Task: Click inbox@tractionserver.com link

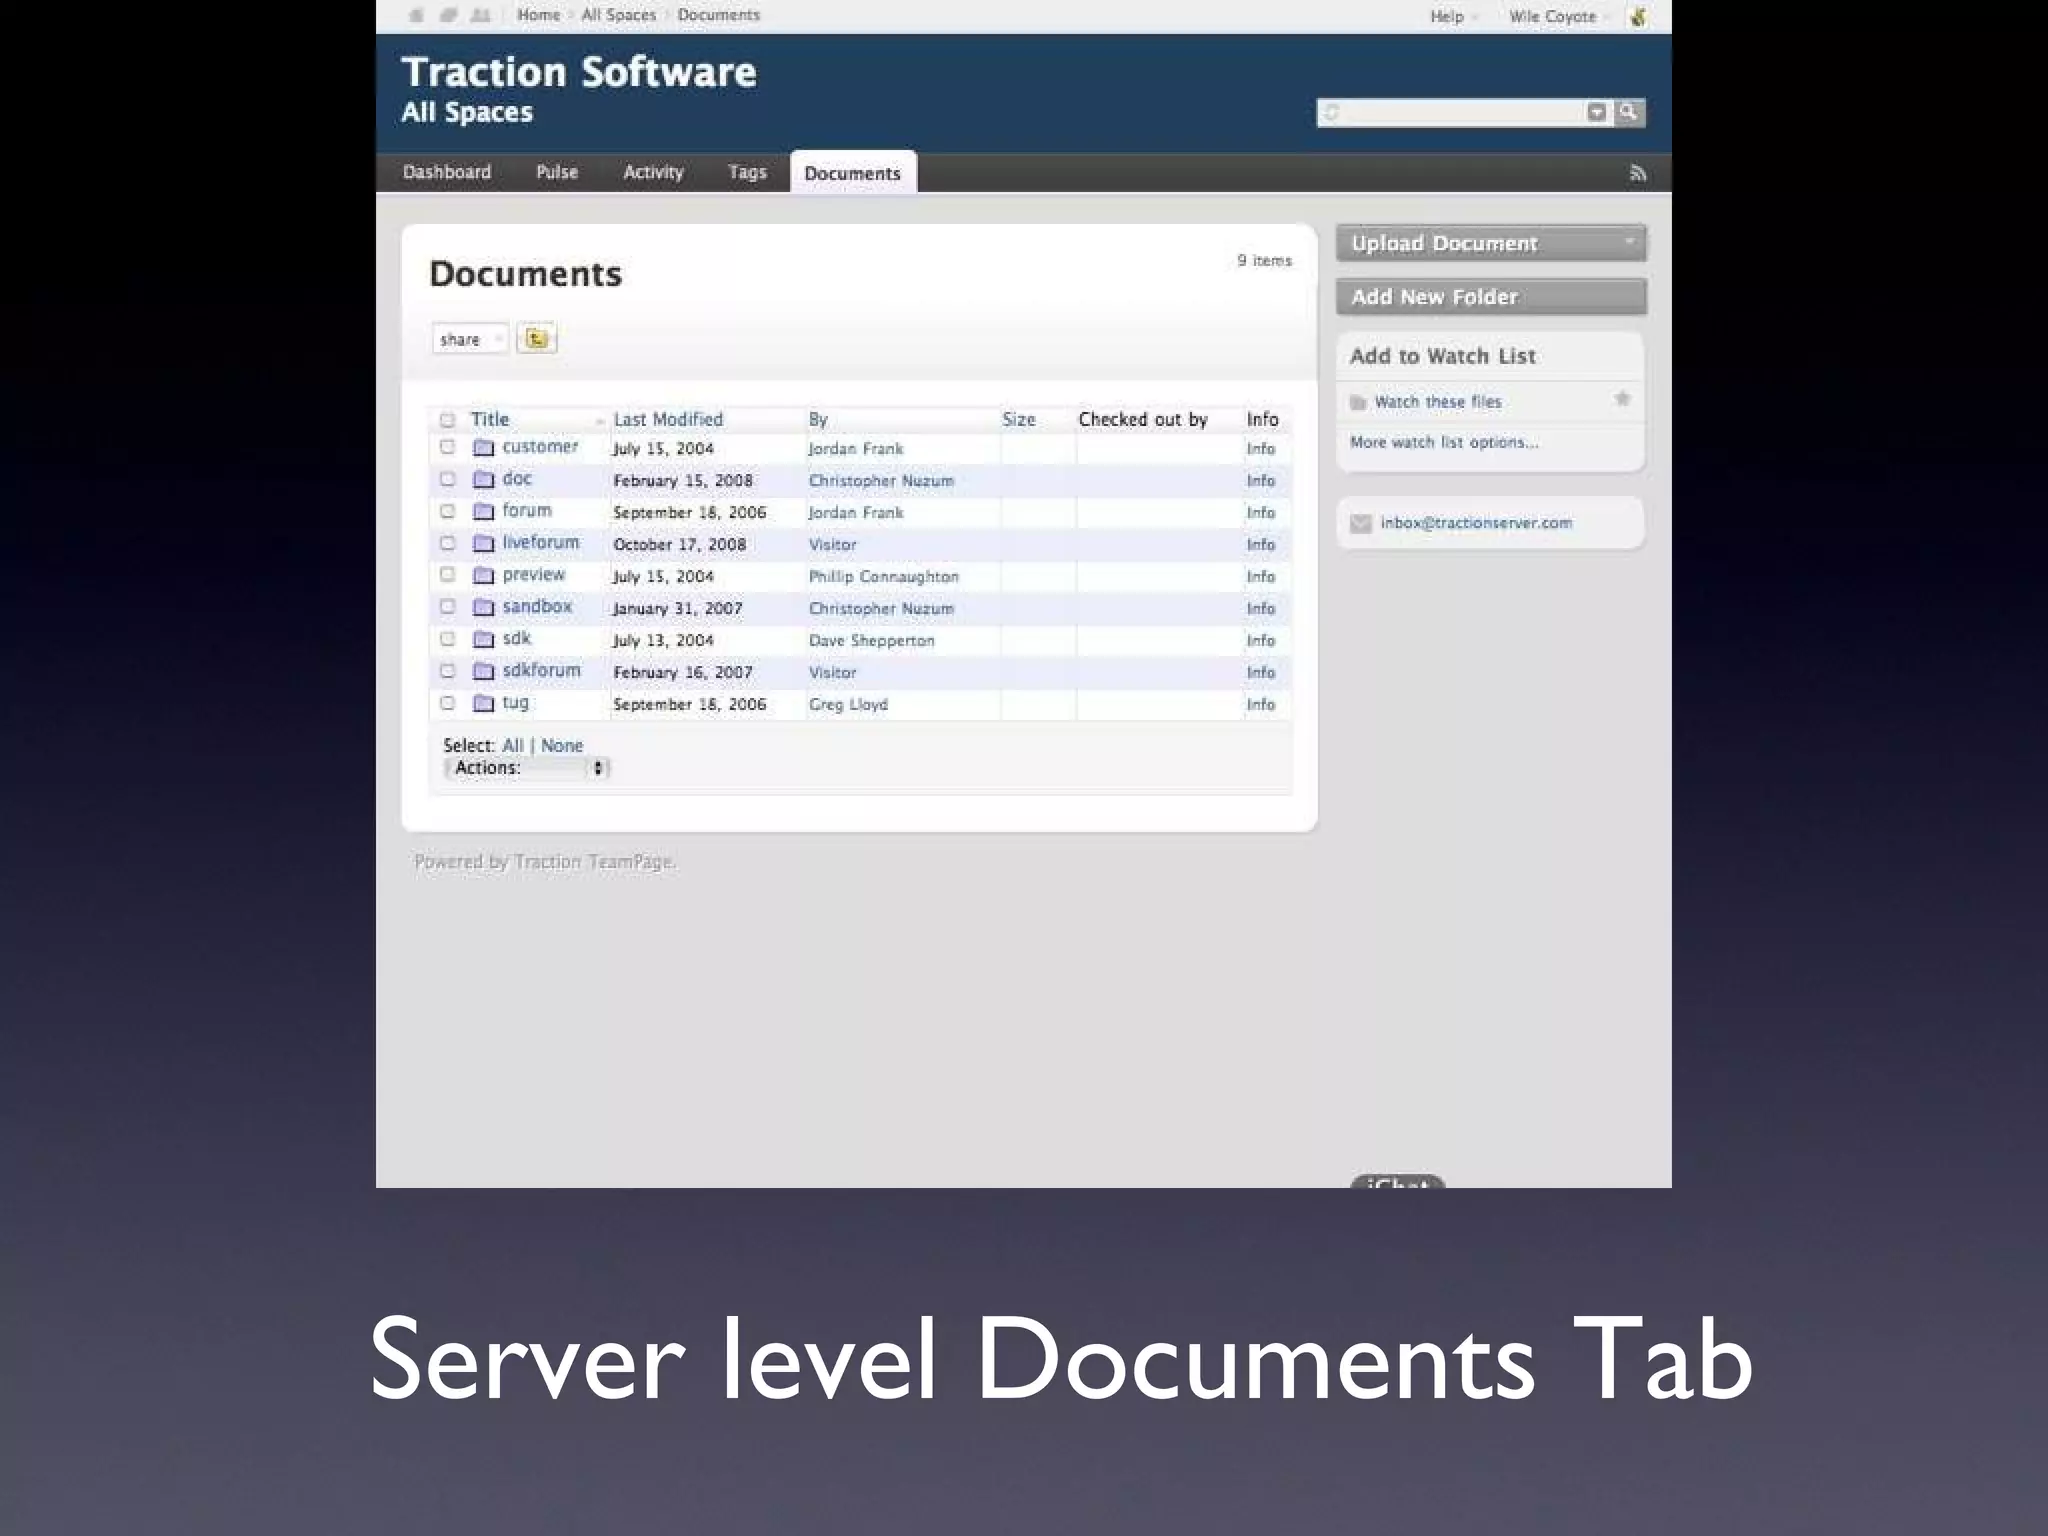Action: (x=1476, y=522)
